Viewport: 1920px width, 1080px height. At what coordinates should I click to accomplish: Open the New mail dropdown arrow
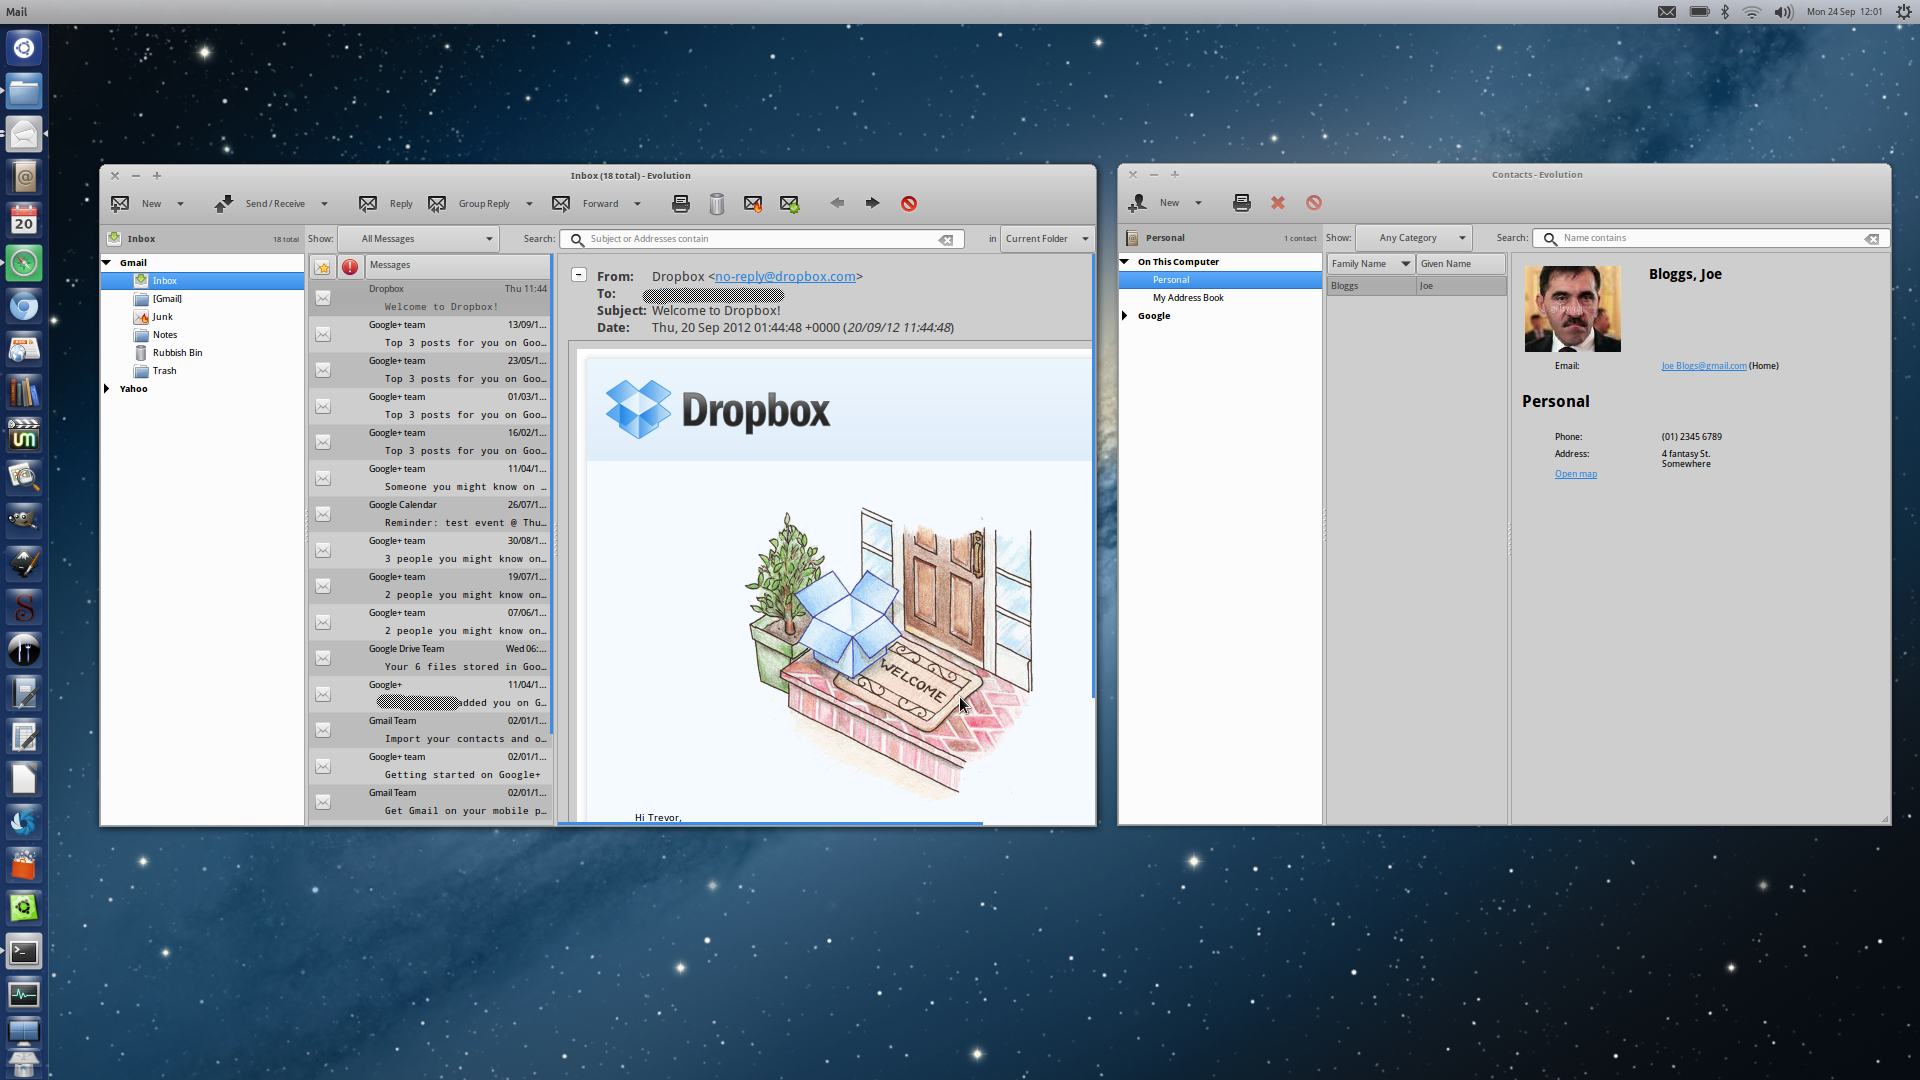click(180, 204)
